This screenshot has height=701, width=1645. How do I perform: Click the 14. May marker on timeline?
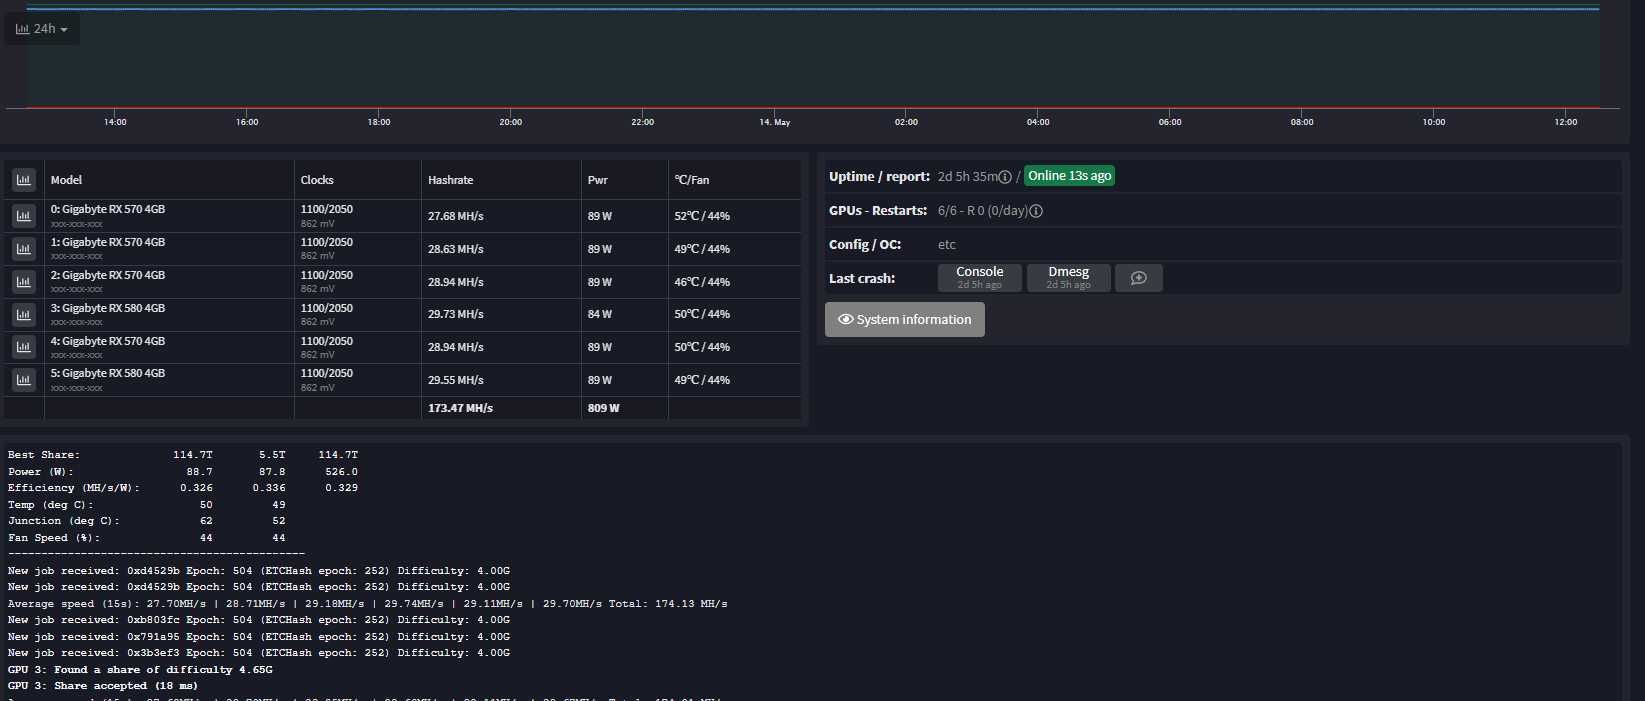[774, 122]
